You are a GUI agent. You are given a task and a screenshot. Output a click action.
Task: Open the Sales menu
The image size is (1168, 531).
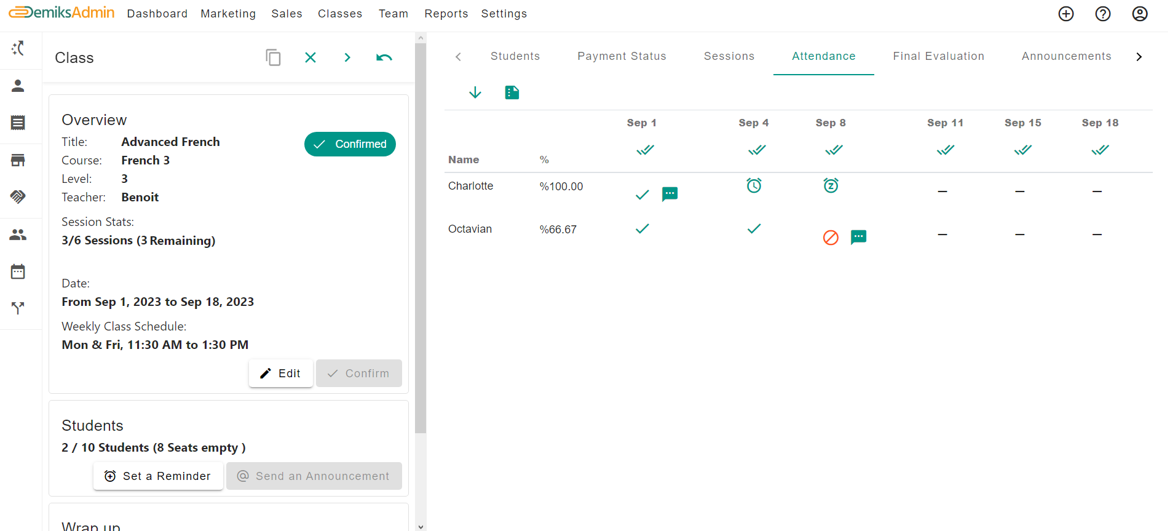pos(287,13)
